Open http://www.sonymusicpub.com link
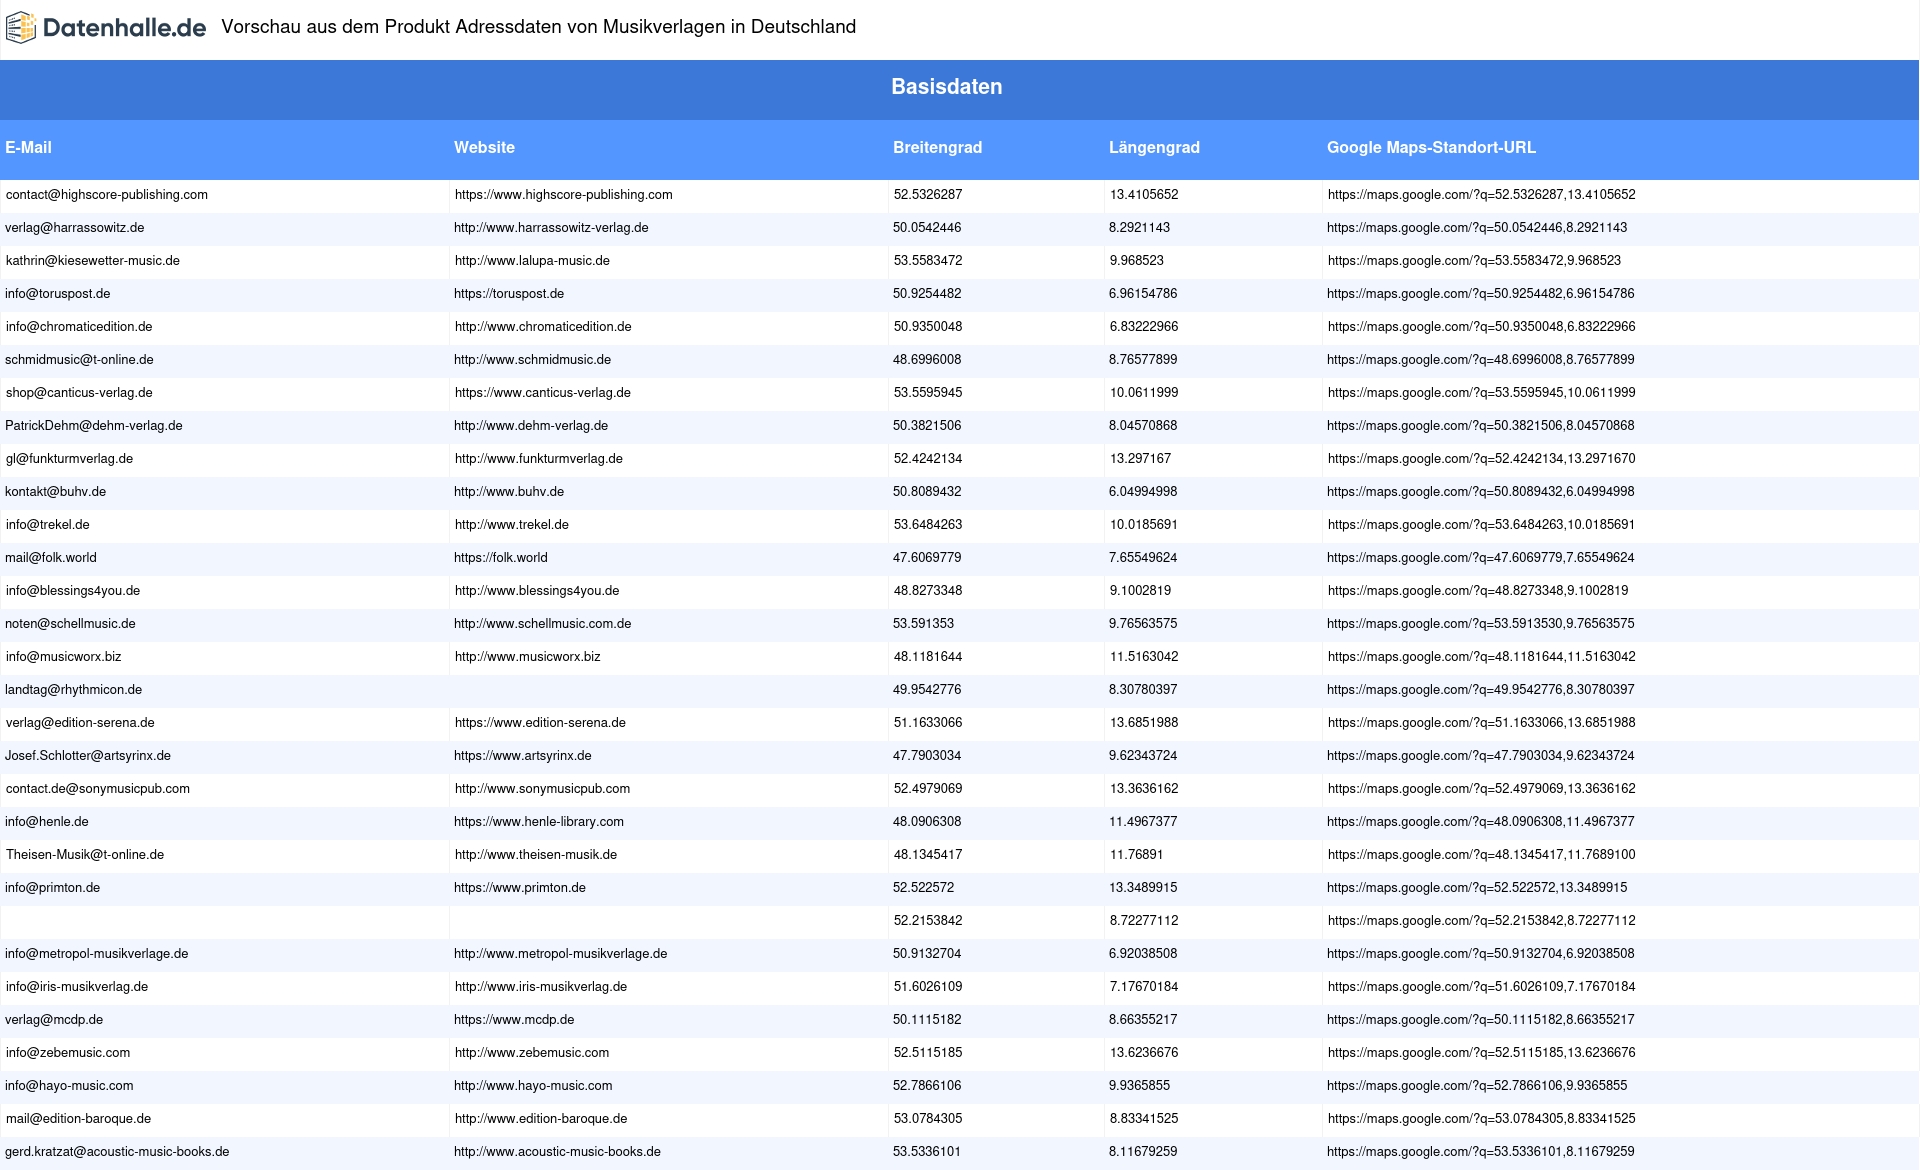This screenshot has width=1920, height=1170. [543, 789]
